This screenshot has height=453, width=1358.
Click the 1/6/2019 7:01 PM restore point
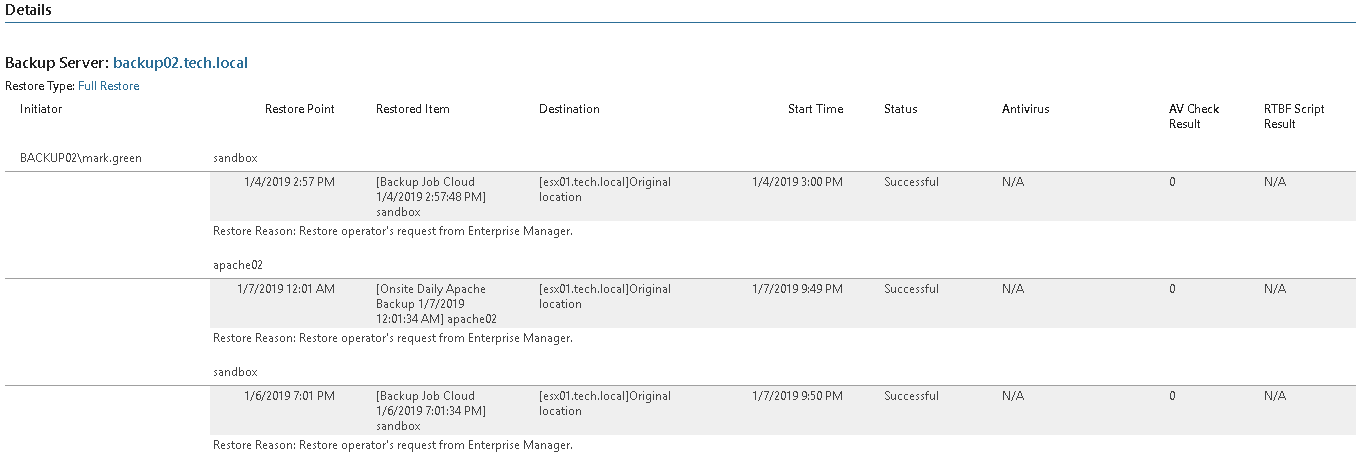(289, 396)
